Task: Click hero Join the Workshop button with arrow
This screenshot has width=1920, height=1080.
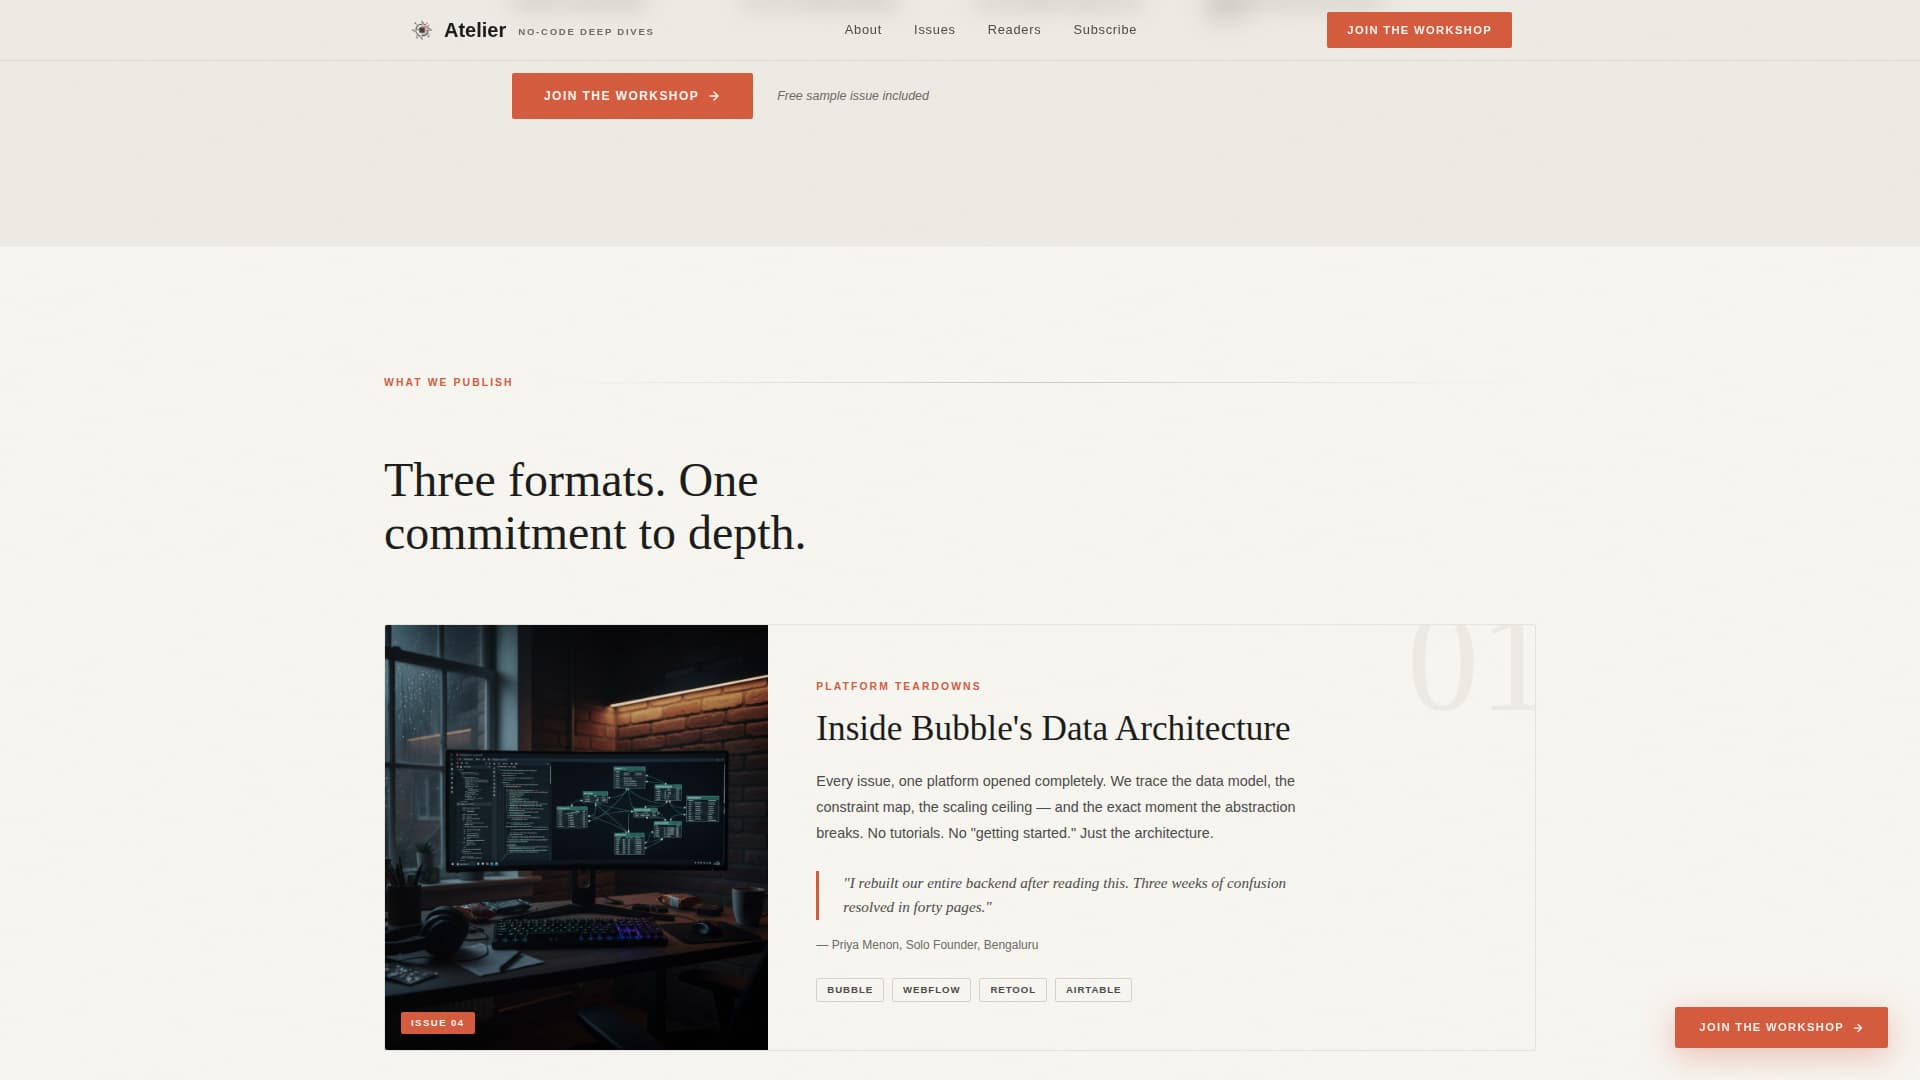Action: 632,96
